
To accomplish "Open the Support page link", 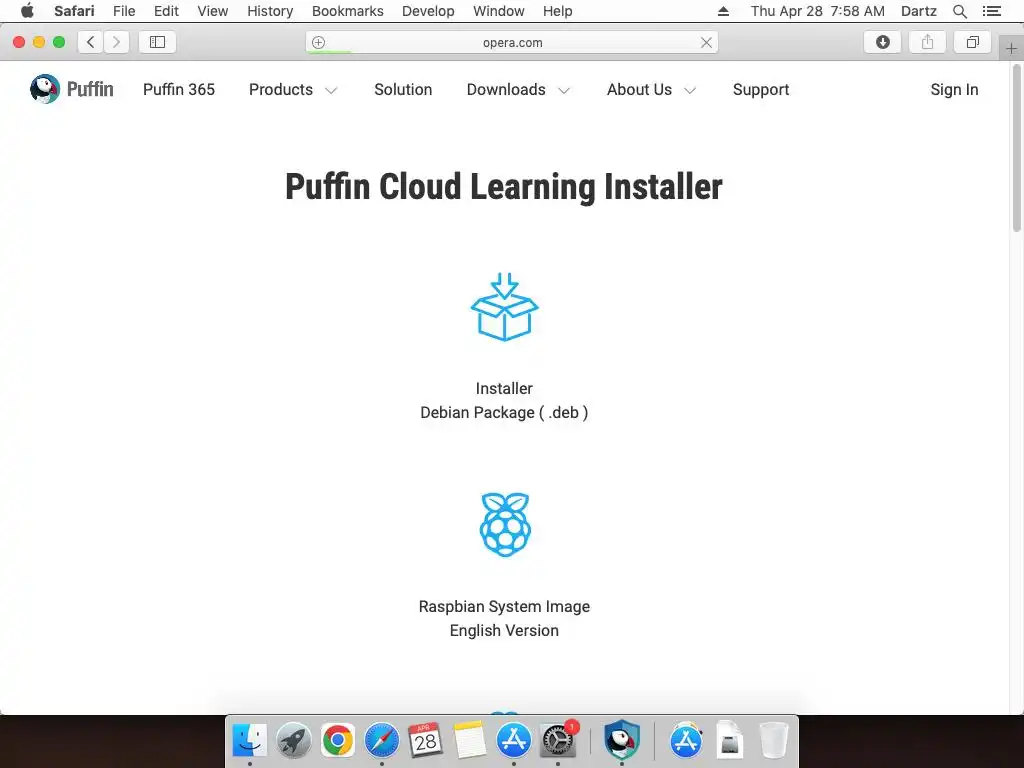I will click(761, 89).
